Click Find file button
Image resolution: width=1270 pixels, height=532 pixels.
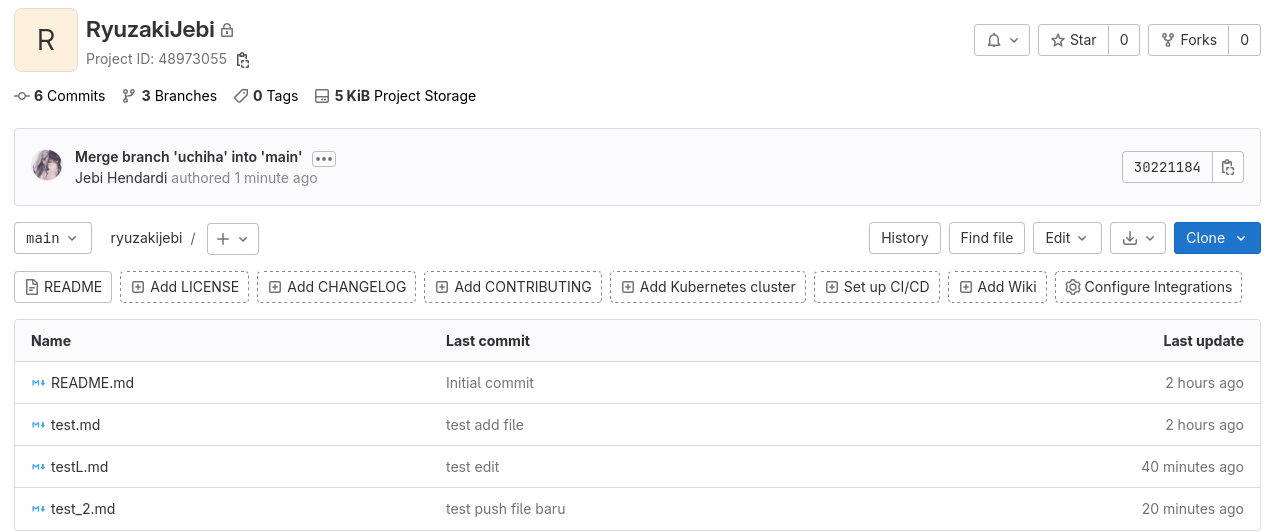pos(986,238)
